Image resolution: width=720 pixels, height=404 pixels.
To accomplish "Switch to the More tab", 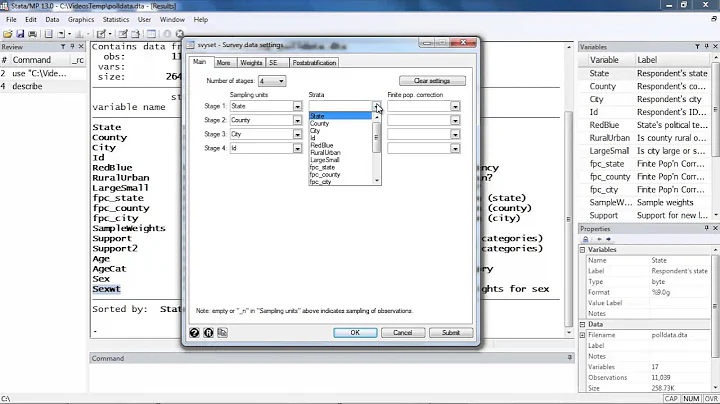I will pos(224,62).
